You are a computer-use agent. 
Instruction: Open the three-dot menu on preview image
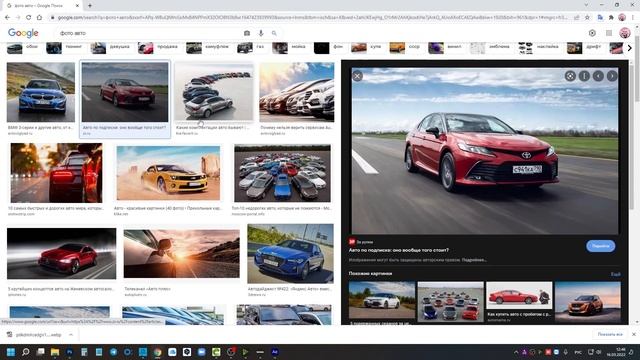584,76
